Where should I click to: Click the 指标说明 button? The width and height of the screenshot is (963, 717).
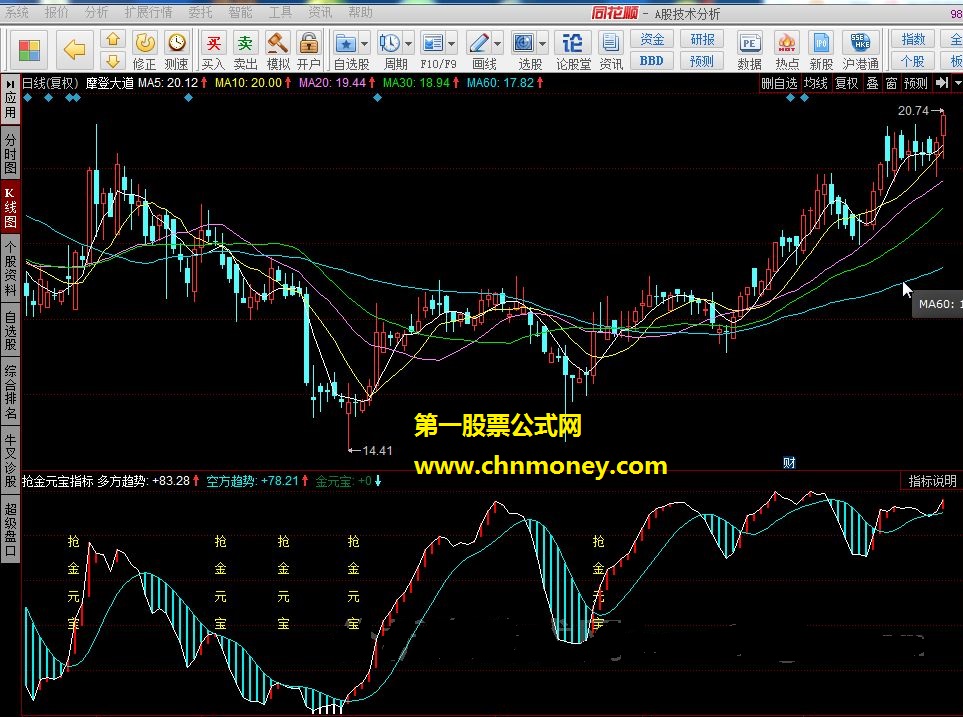[932, 481]
